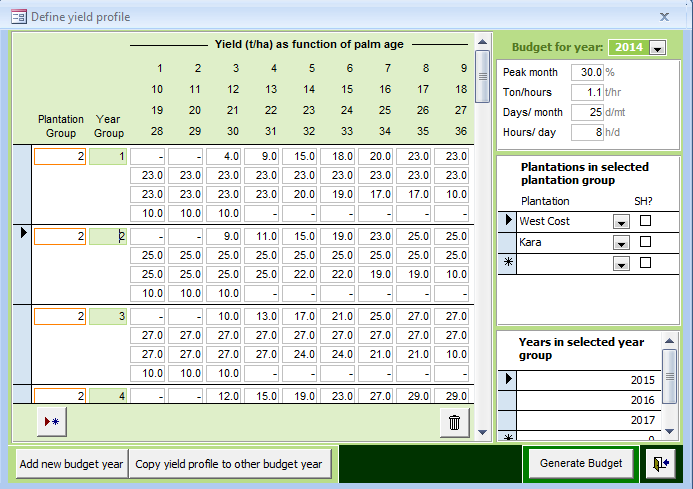Image resolution: width=693 pixels, height=489 pixels.
Task: Toggle SH checkbox for Kara
Action: (645, 241)
